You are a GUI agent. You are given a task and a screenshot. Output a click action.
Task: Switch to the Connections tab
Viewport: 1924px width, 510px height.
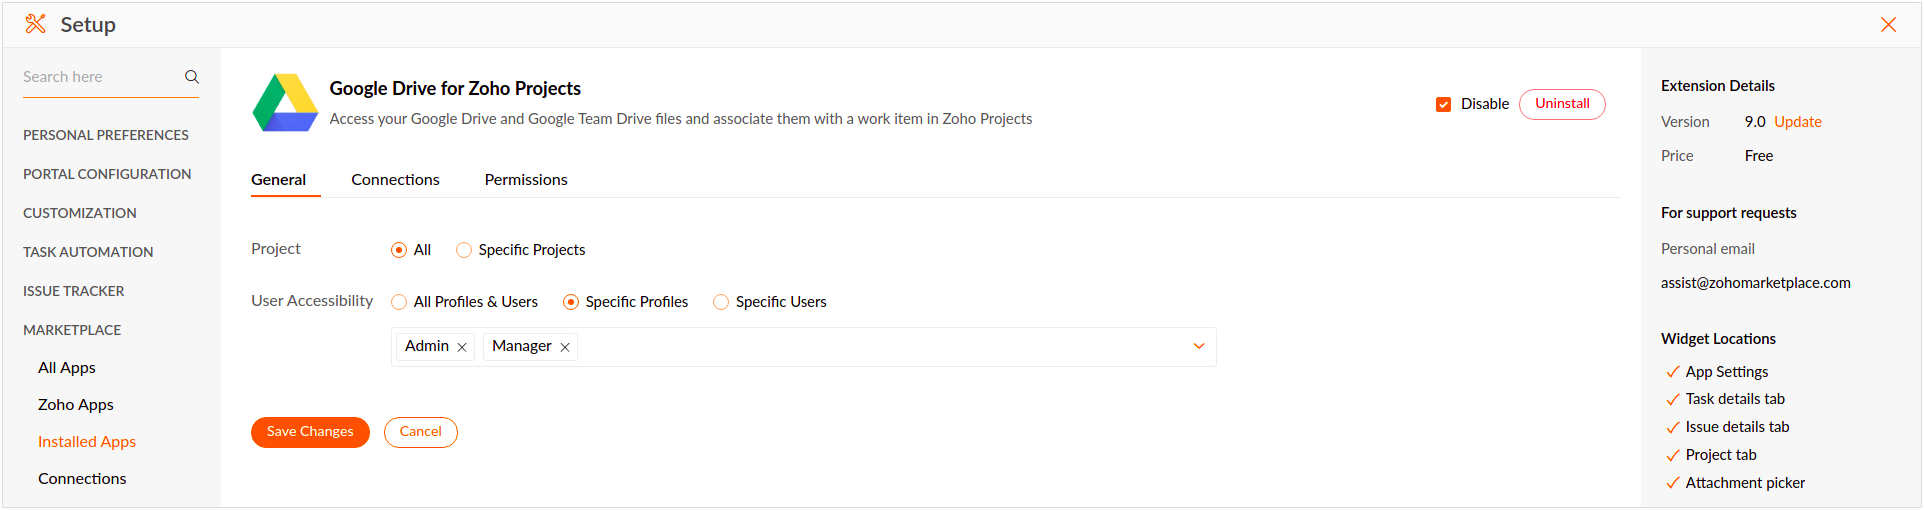tap(395, 180)
